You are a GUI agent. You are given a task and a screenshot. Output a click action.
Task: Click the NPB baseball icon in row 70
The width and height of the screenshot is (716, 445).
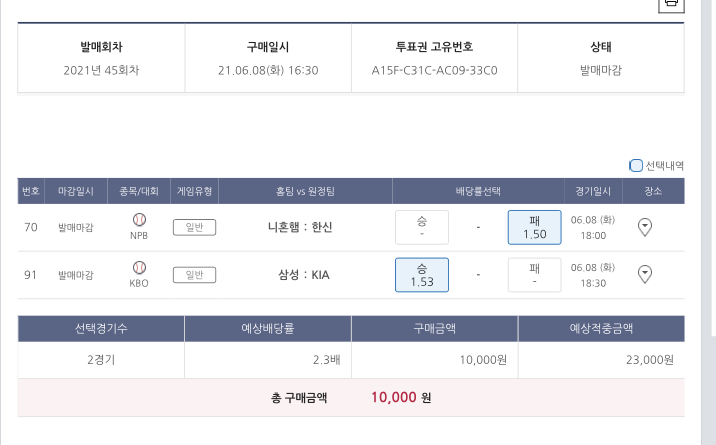(139, 220)
